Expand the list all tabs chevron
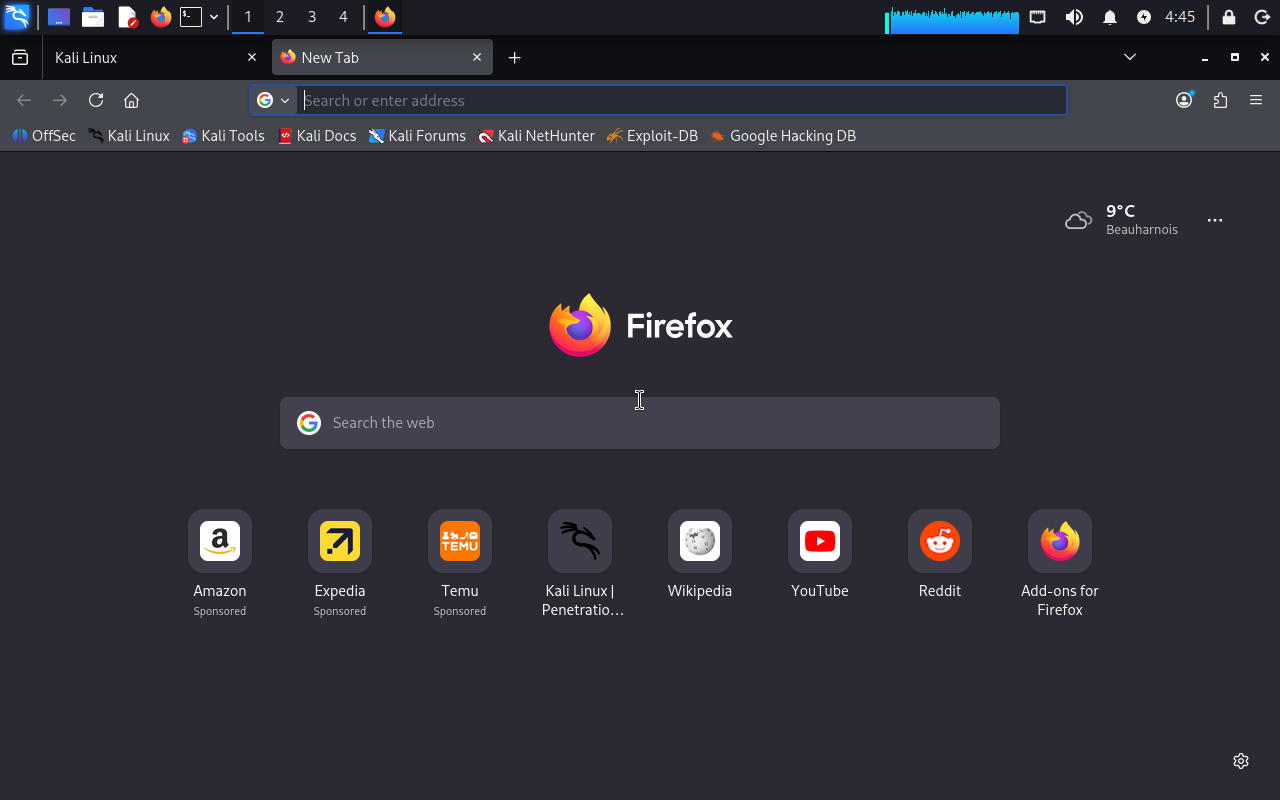 pyautogui.click(x=1130, y=57)
